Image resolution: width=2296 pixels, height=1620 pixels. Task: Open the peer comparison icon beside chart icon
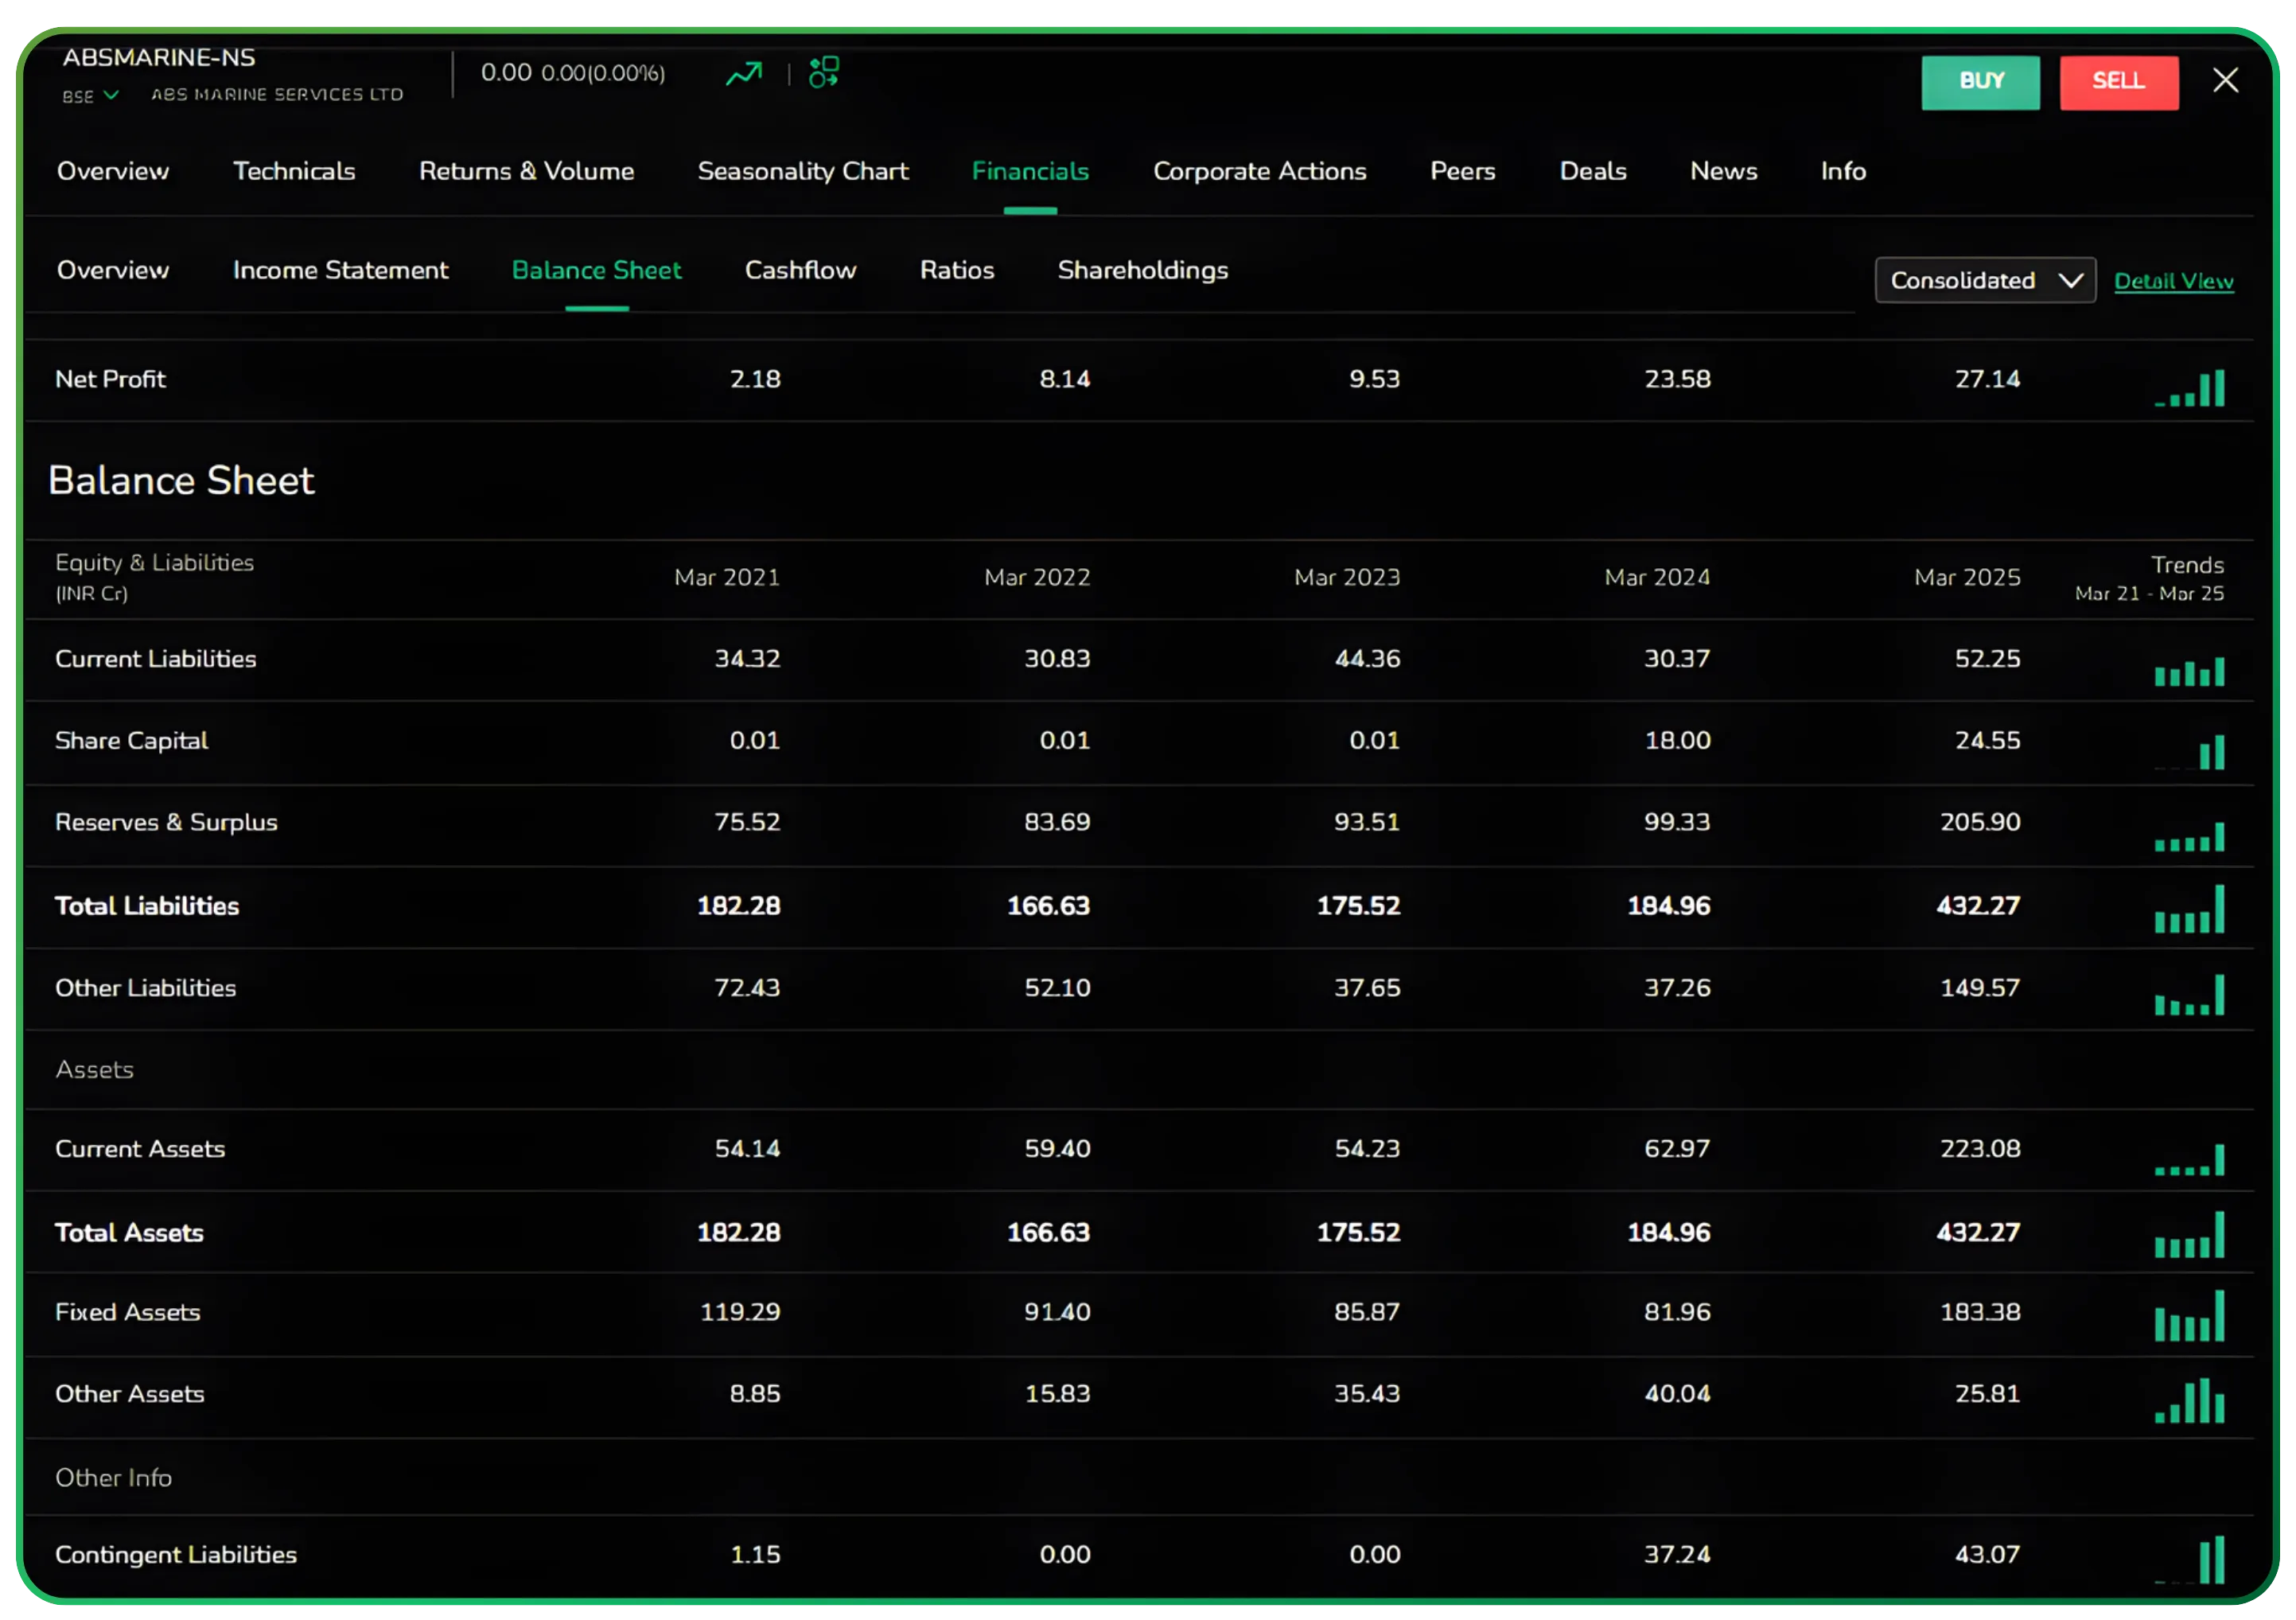pos(824,73)
